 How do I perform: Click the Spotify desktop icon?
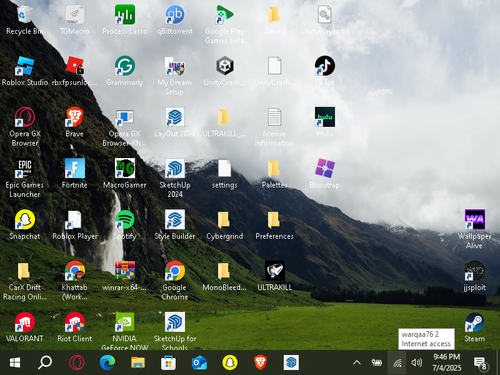[125, 220]
